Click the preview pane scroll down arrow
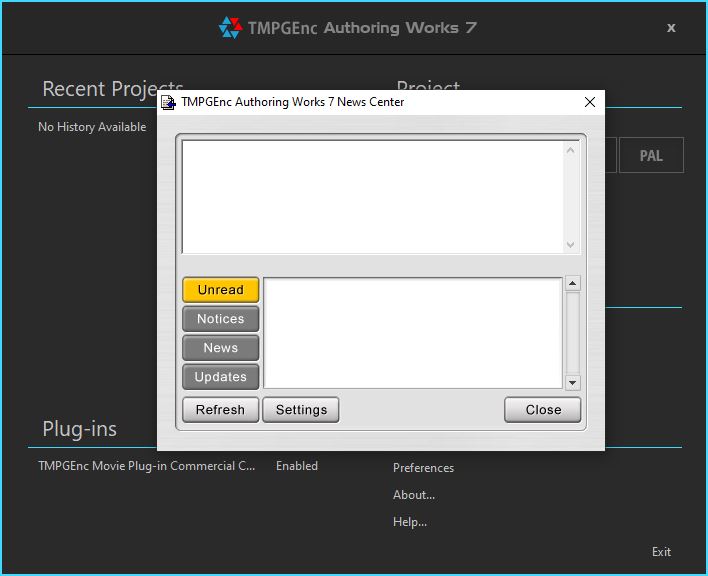The image size is (708, 576). pos(570,245)
